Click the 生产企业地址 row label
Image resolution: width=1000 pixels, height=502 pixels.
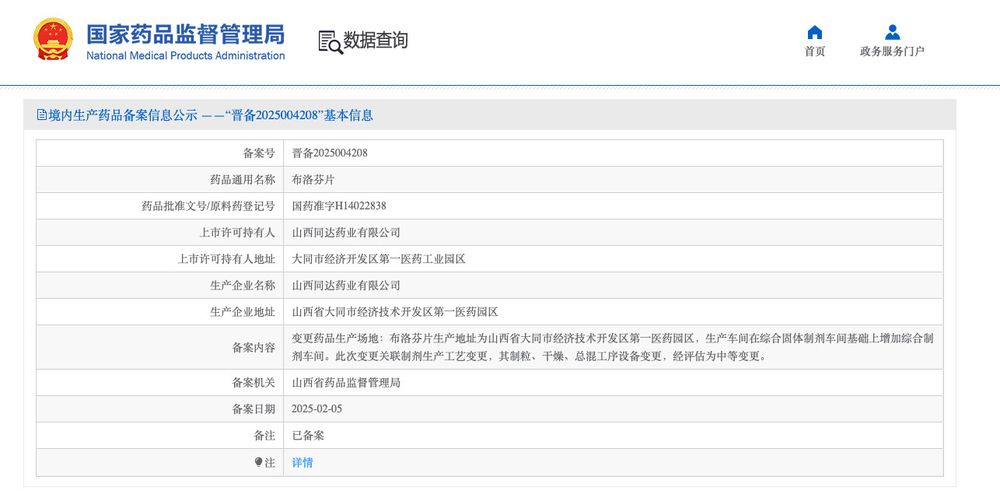pos(243,312)
